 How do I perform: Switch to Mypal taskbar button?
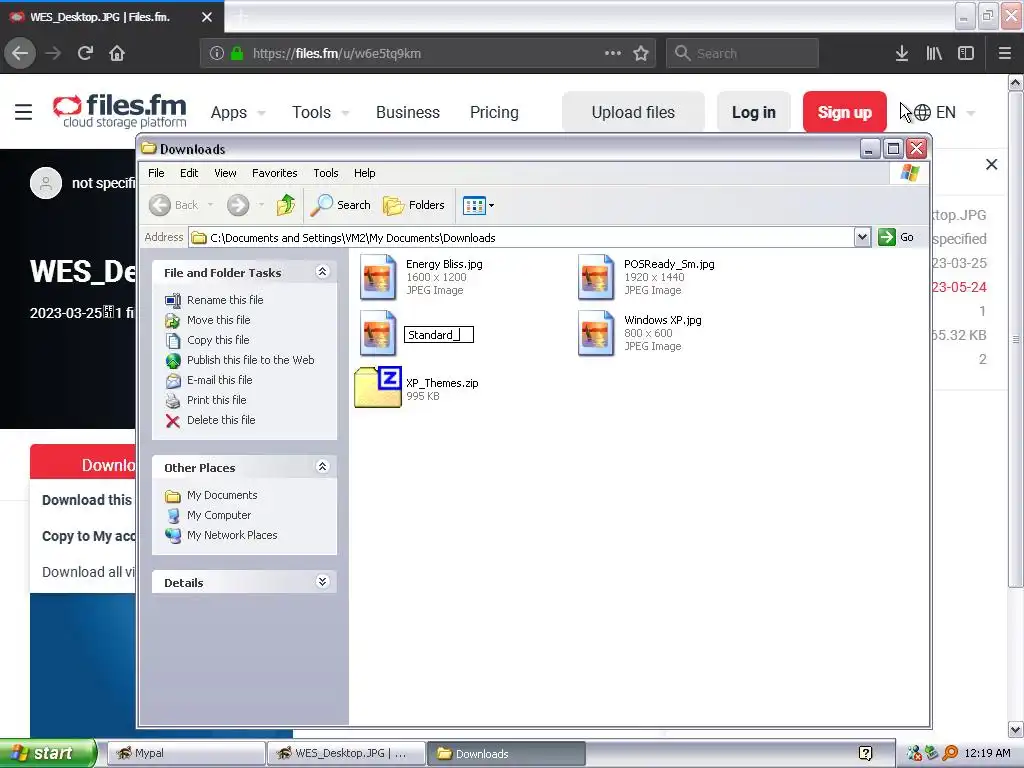(x=185, y=753)
